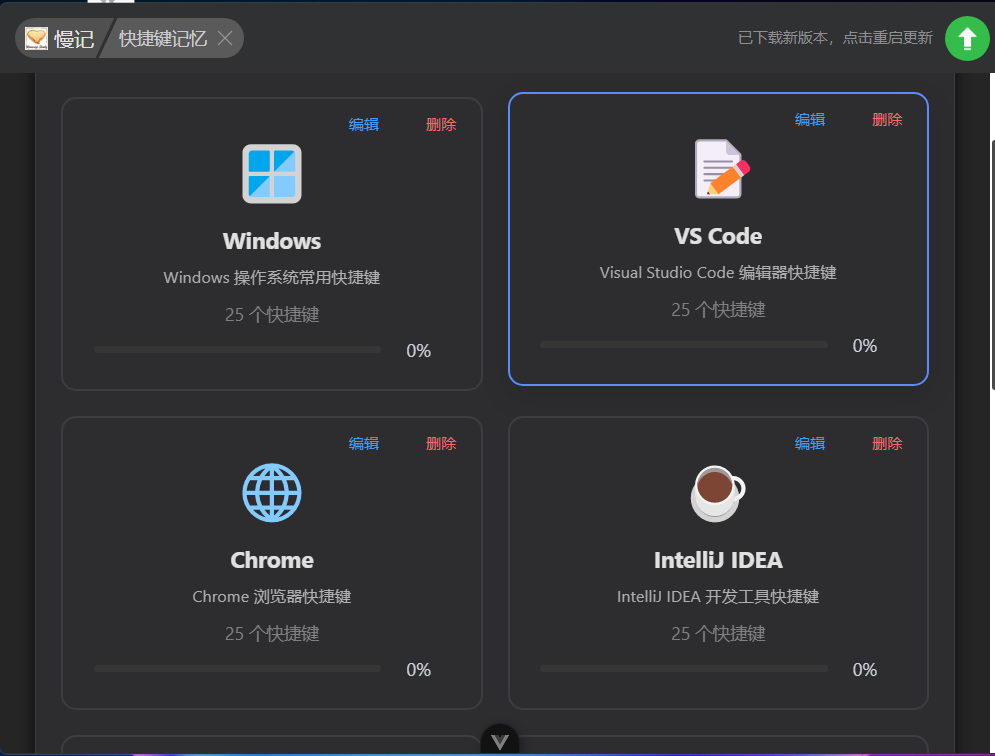
Task: Click '25 个快捷键' in IntelliJ IDEA card
Action: [x=718, y=633]
